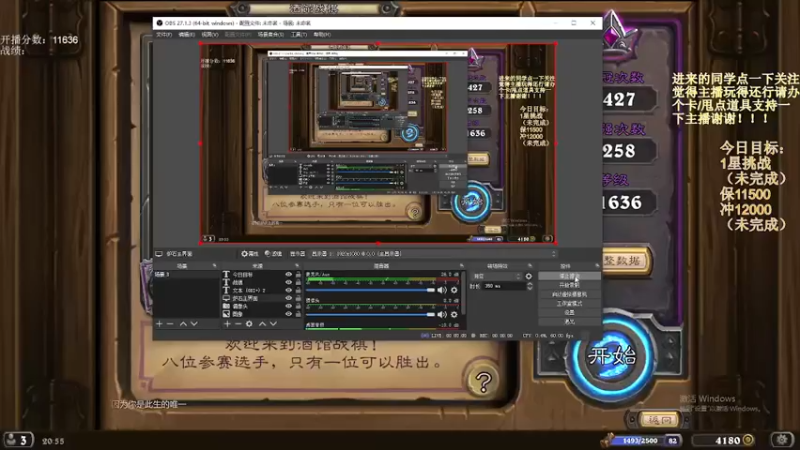Toggle visibility of 战绩 text source
Screen dimensions: 800x450
(288, 282)
